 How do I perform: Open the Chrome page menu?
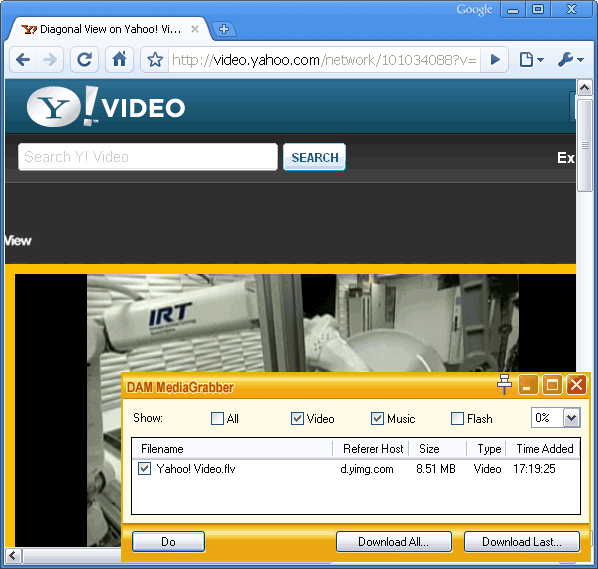[x=531, y=59]
